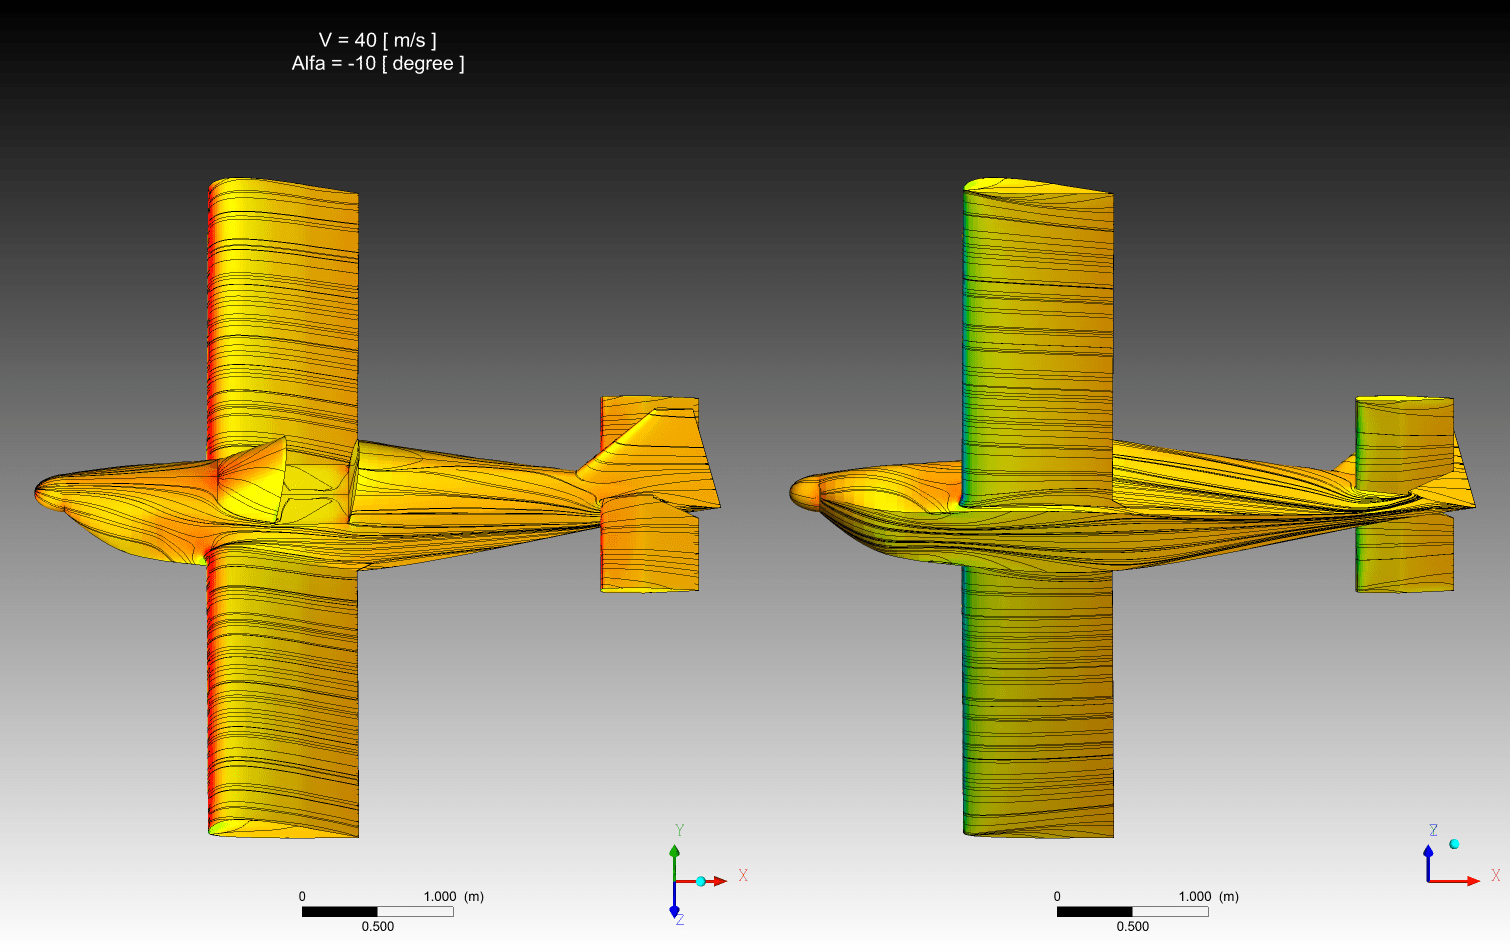This screenshot has height=952, width=1510.
Task: Select the 'Alfa = -10 [ degree ]' annotation
Action: click(377, 63)
